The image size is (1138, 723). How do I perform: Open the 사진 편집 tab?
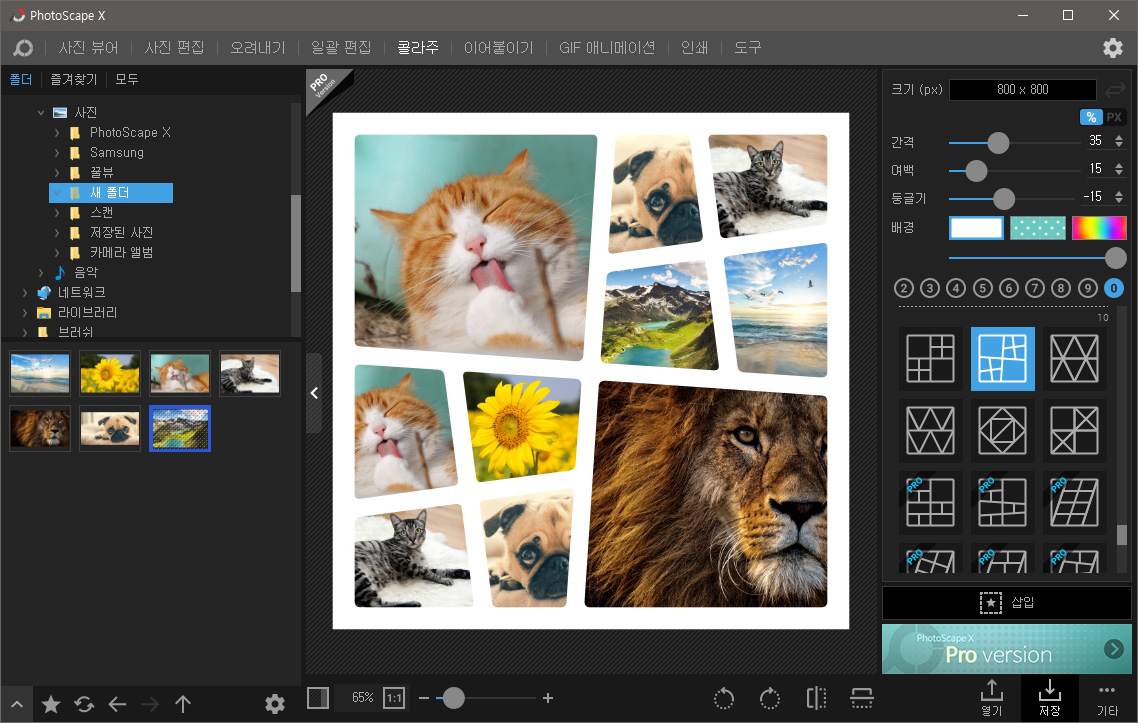[x=174, y=48]
